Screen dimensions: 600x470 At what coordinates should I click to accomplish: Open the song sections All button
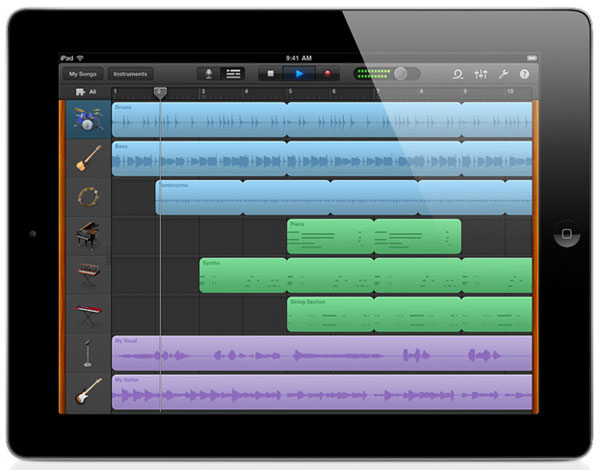[x=86, y=92]
